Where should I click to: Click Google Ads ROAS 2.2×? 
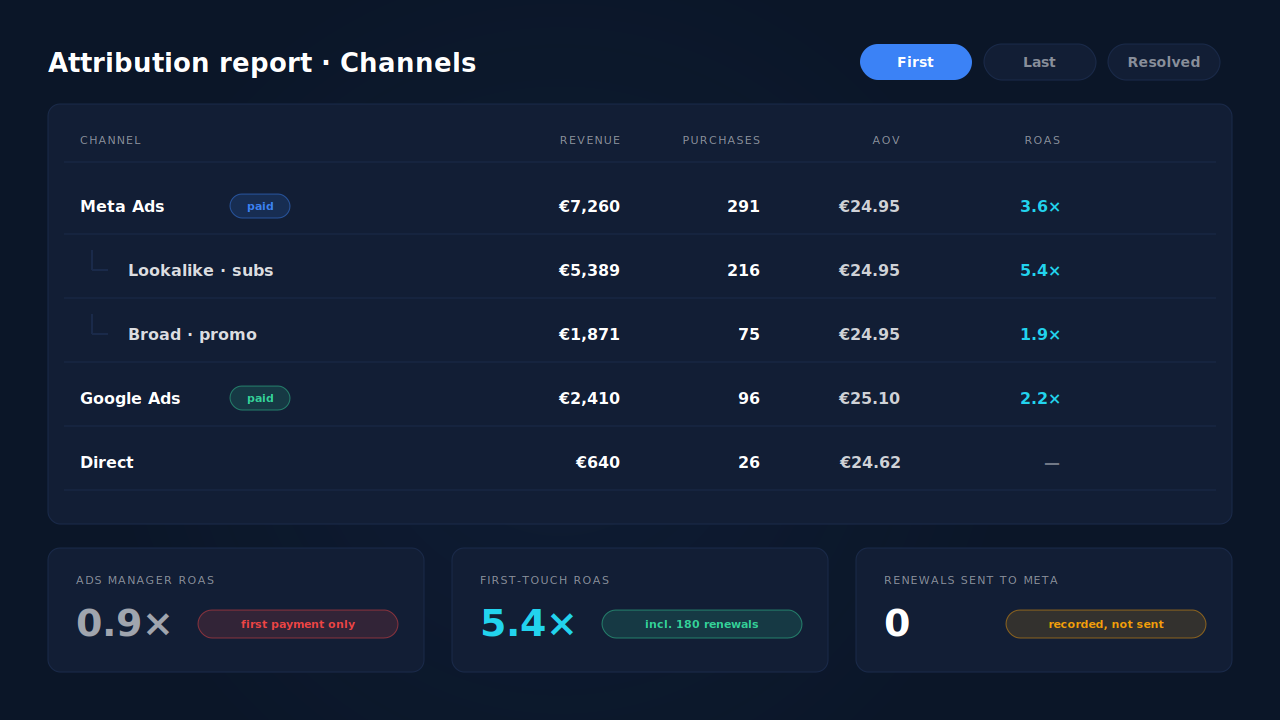coord(1040,398)
